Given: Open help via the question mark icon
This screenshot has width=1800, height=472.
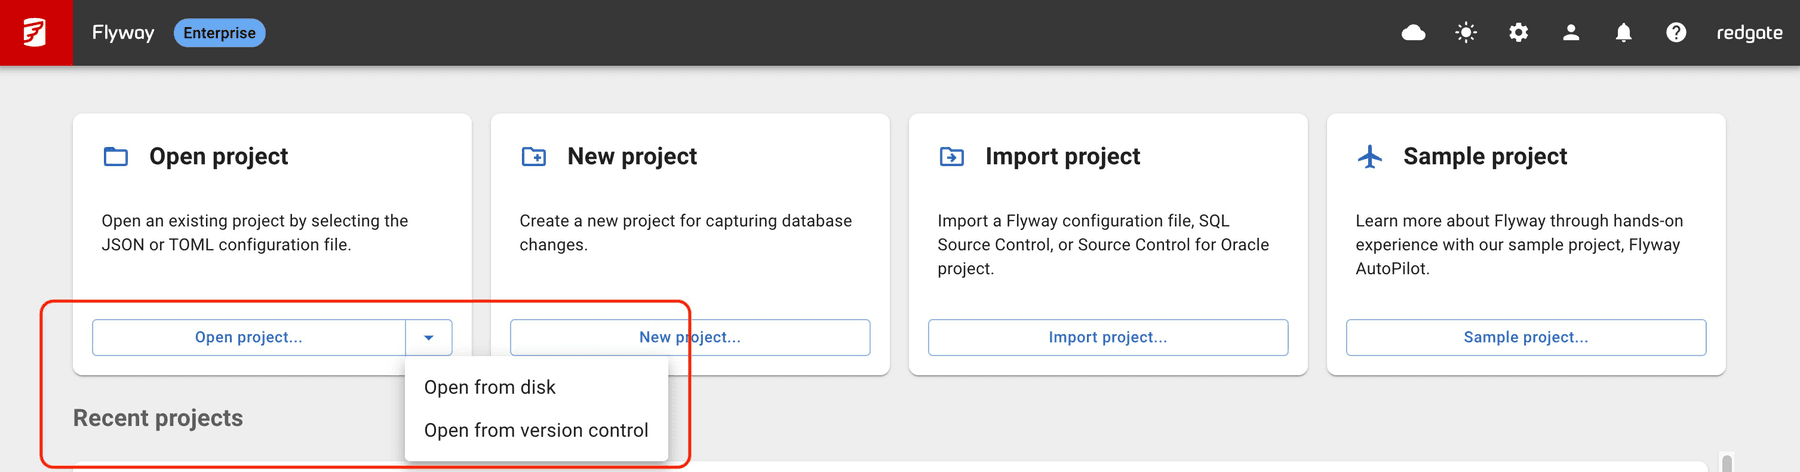Looking at the screenshot, I should (1676, 33).
